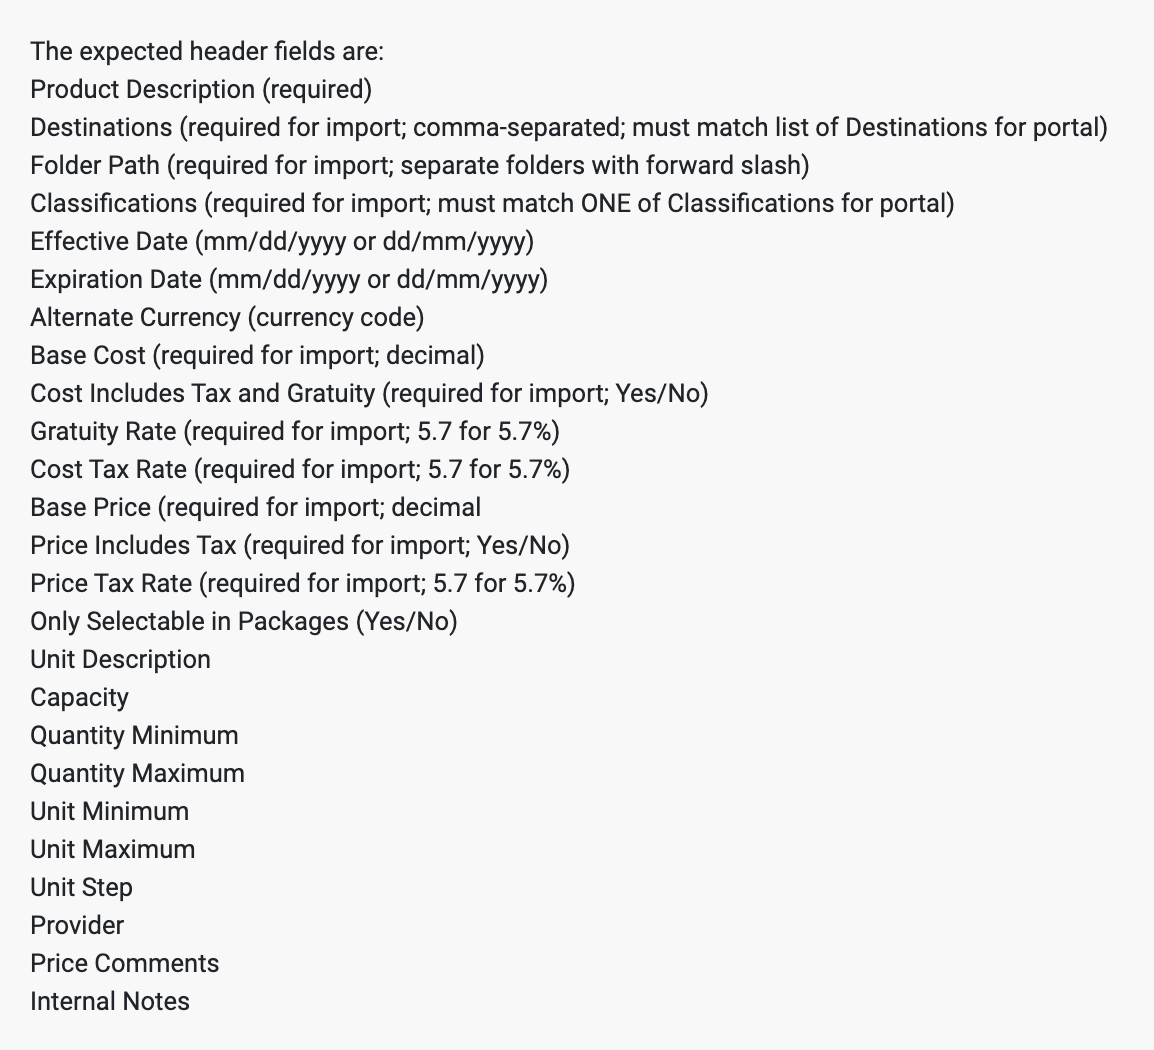The height and width of the screenshot is (1050, 1154).
Task: Click the Internal Notes text
Action: (x=110, y=1002)
